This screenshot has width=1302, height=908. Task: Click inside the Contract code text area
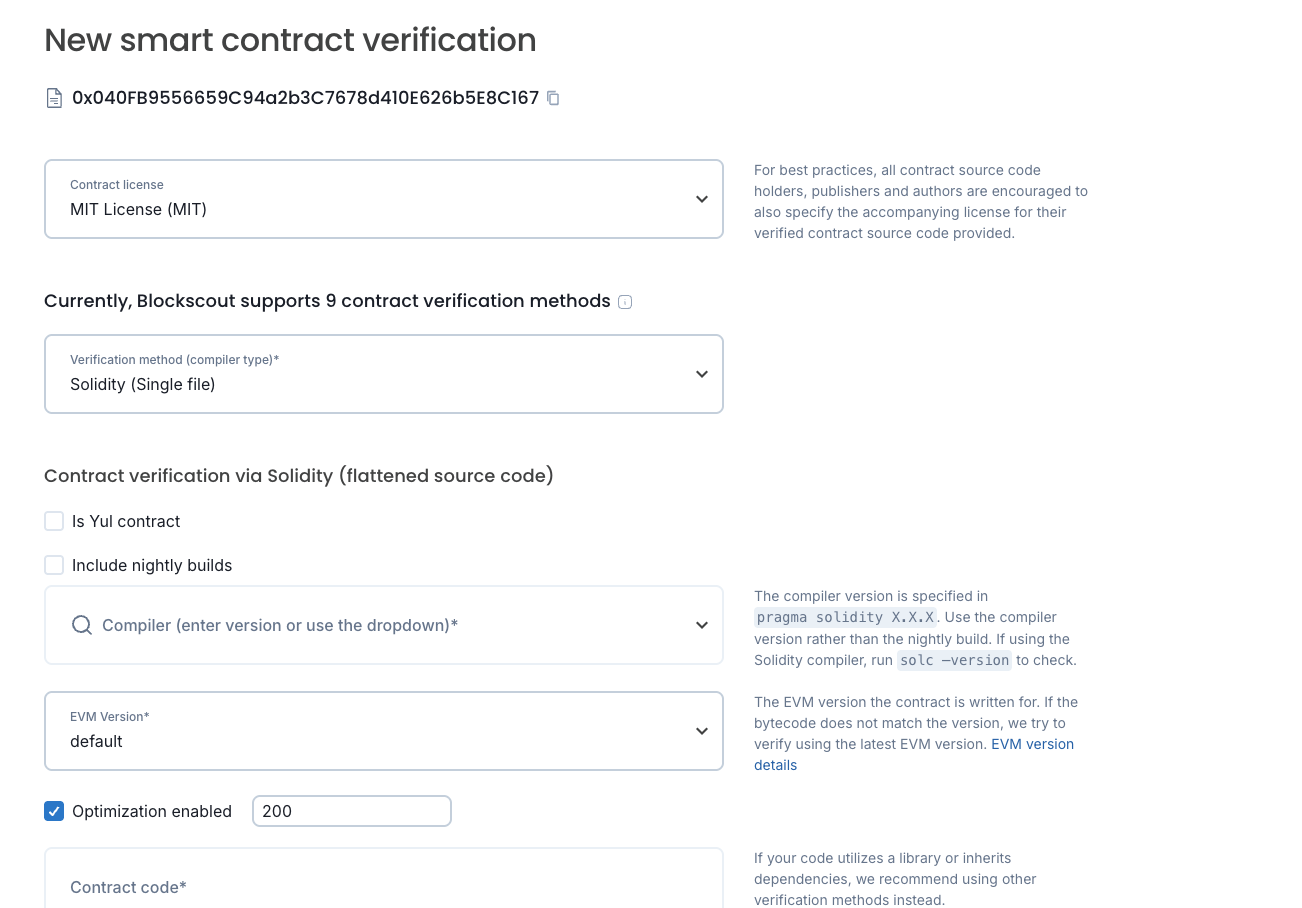384,887
